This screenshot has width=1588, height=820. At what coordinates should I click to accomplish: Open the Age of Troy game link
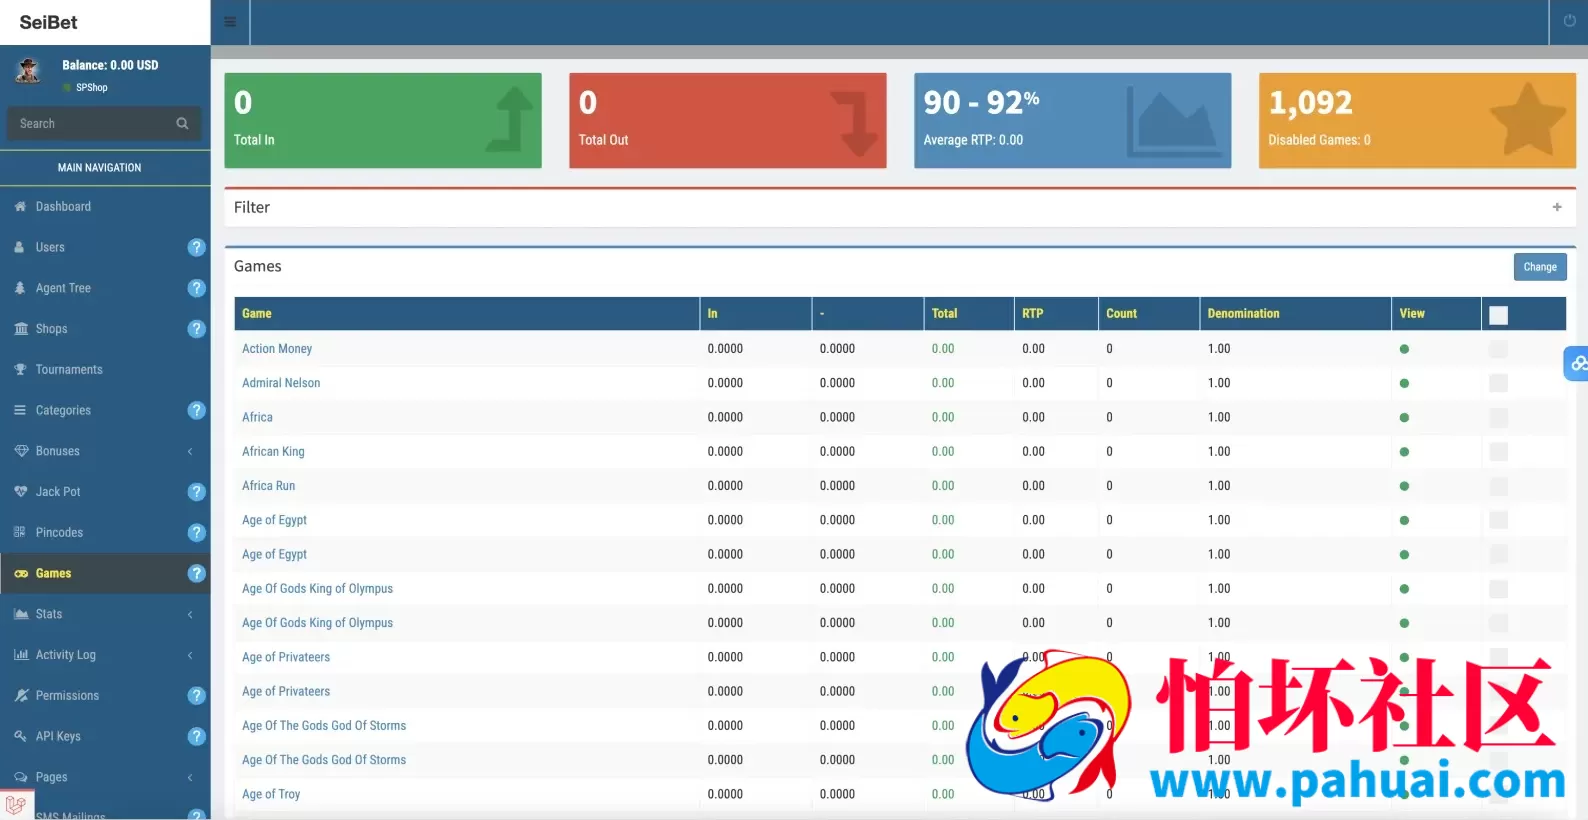click(271, 794)
